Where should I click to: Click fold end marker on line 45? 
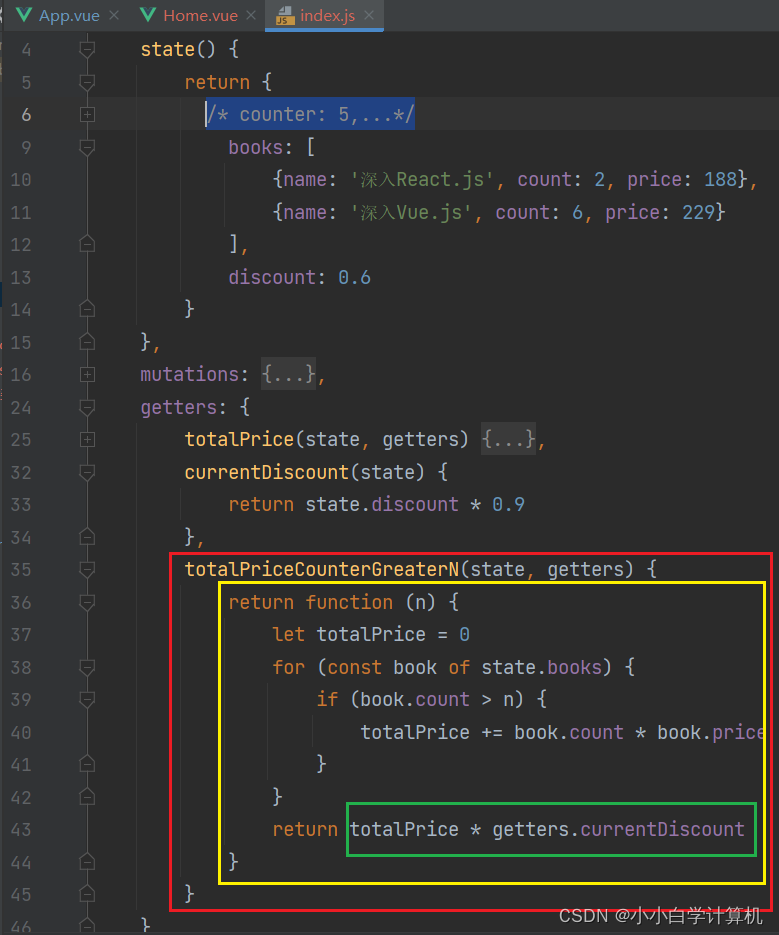87,894
